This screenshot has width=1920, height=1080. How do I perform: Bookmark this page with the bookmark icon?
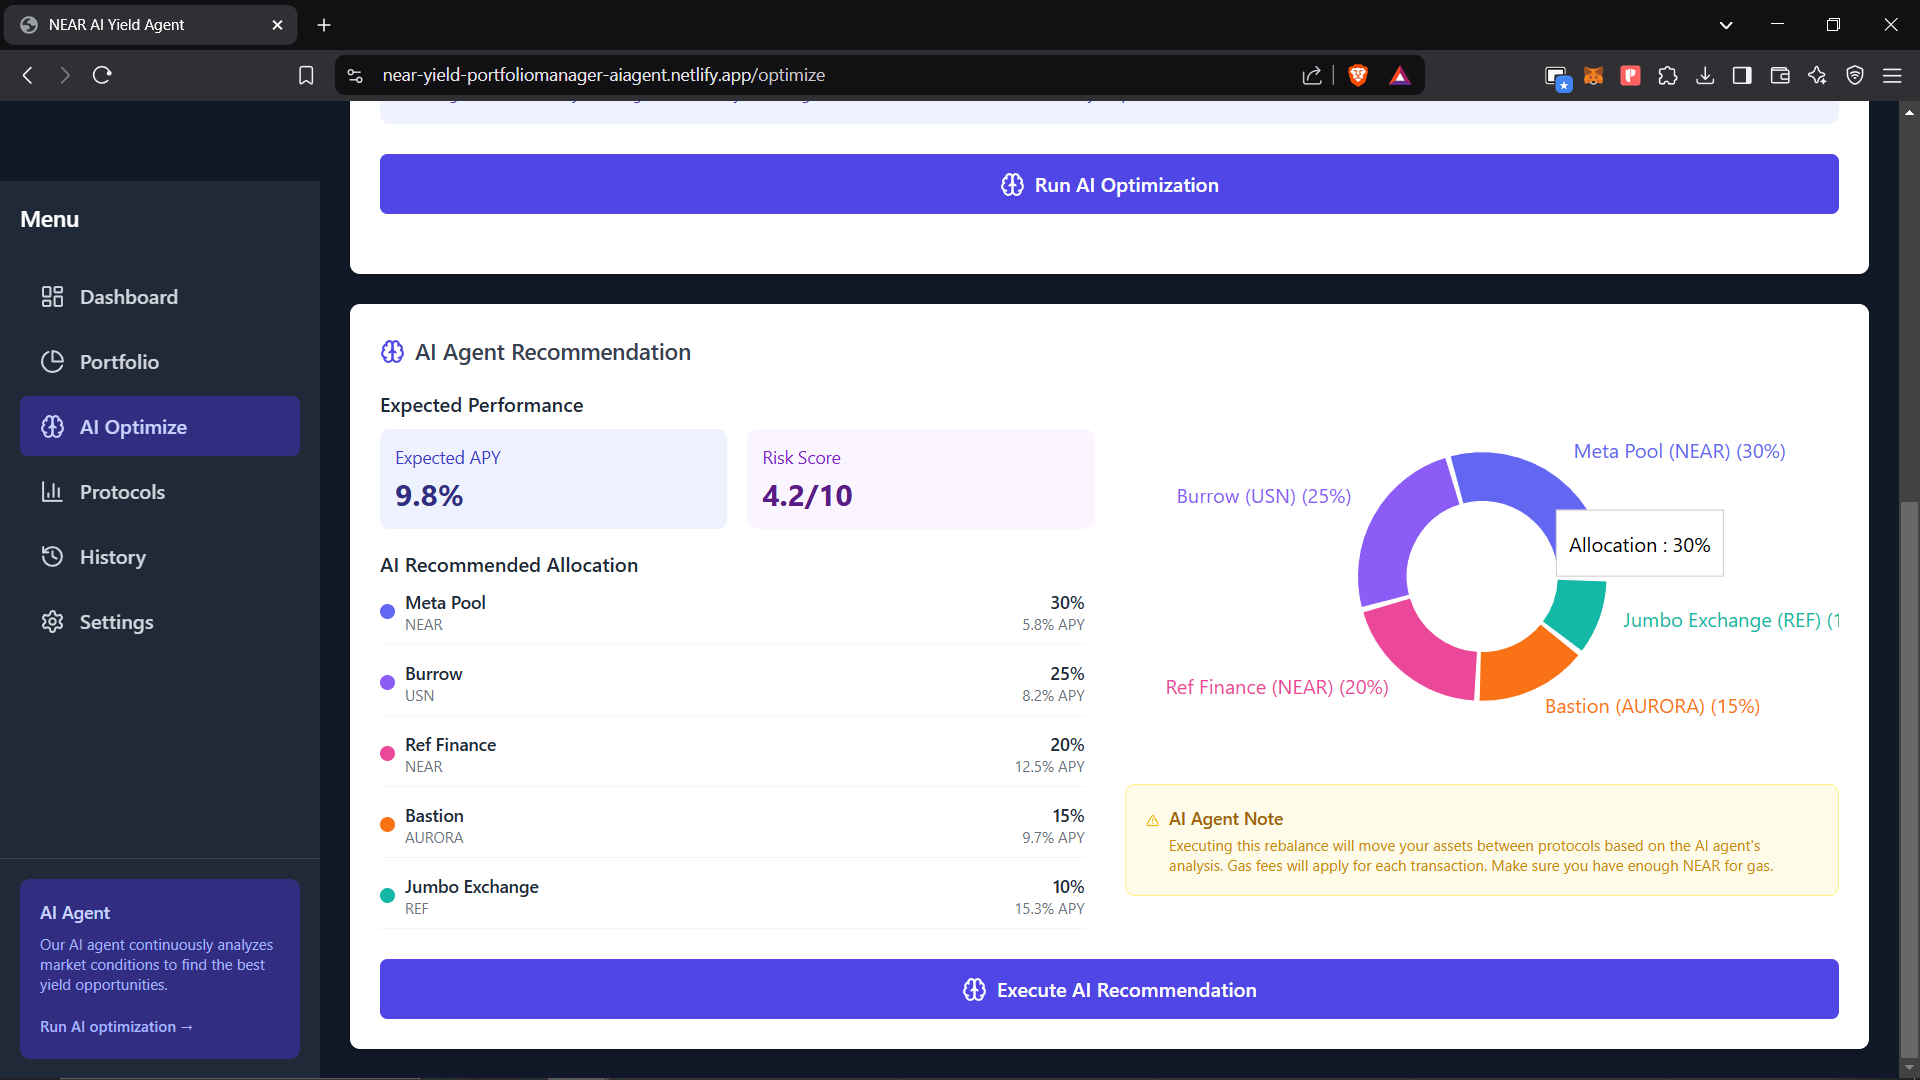pyautogui.click(x=306, y=75)
